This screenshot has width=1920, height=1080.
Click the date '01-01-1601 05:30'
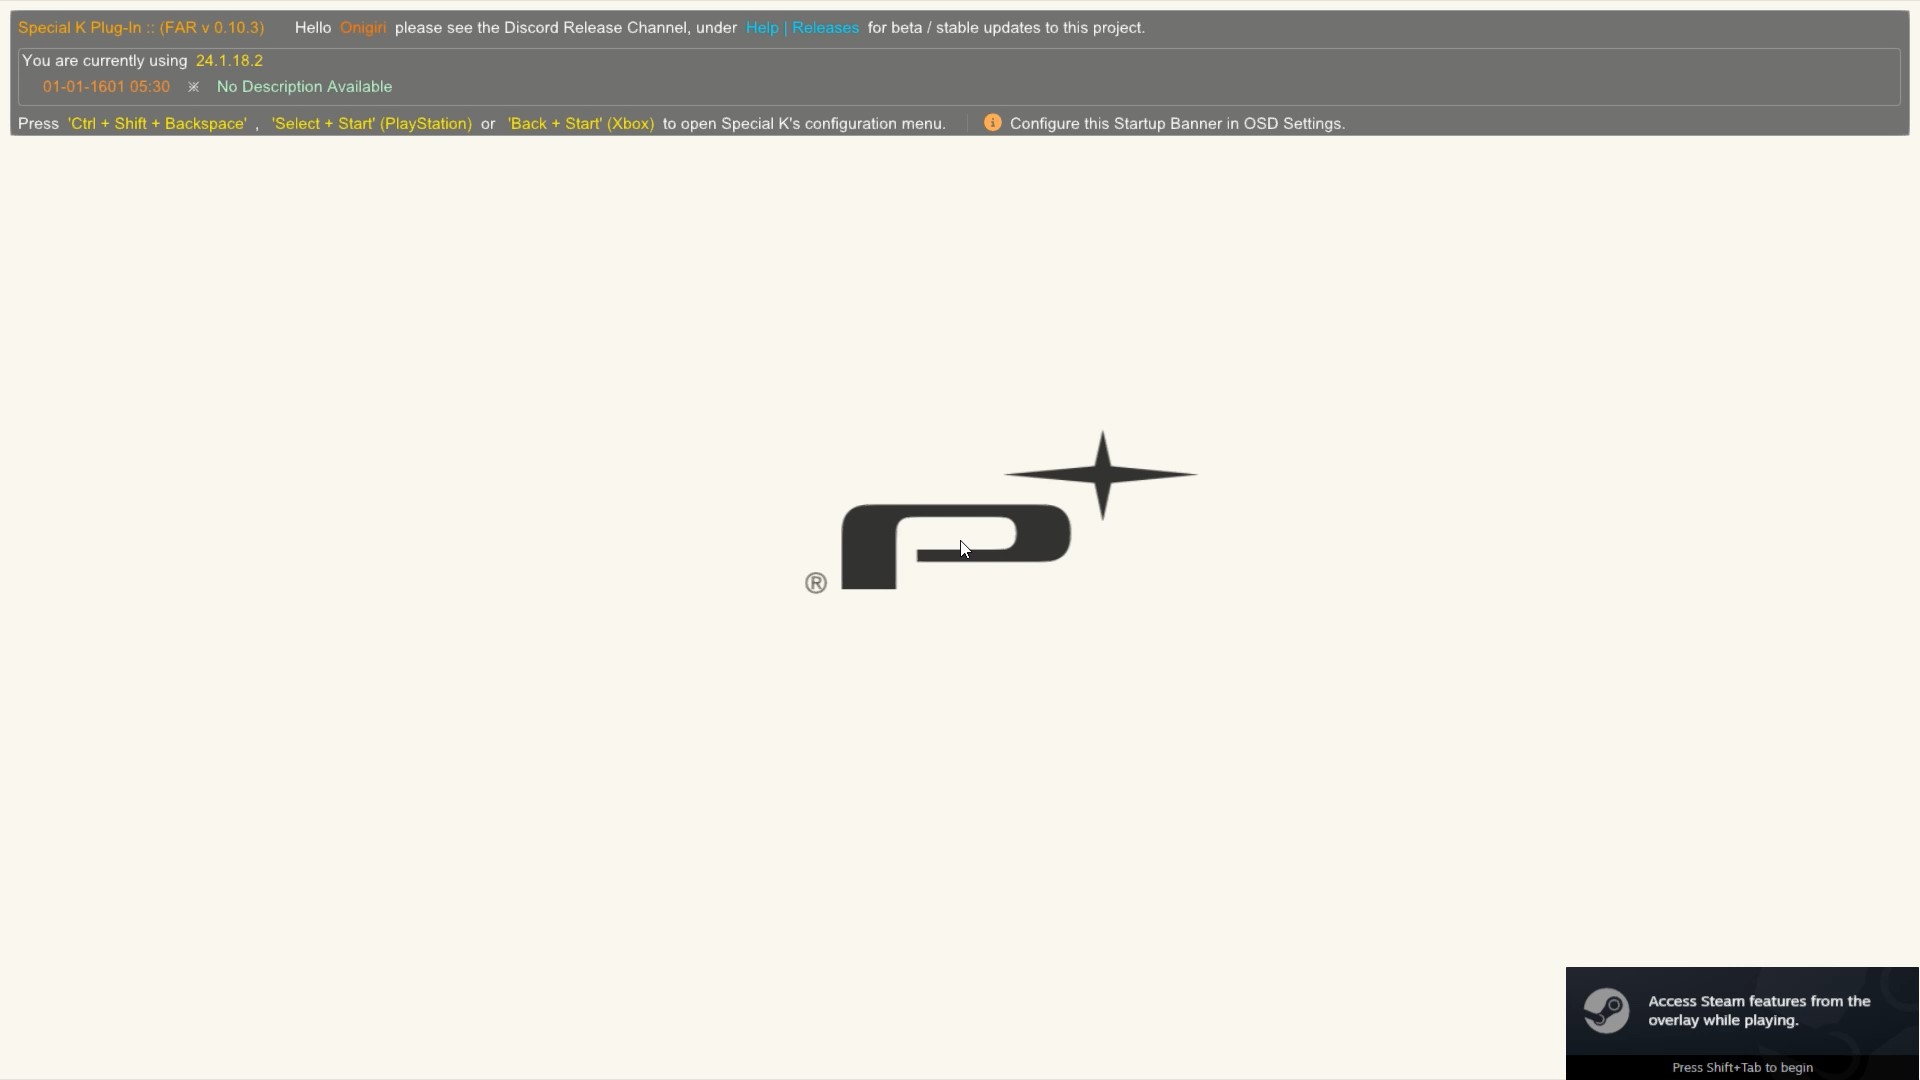click(x=106, y=87)
